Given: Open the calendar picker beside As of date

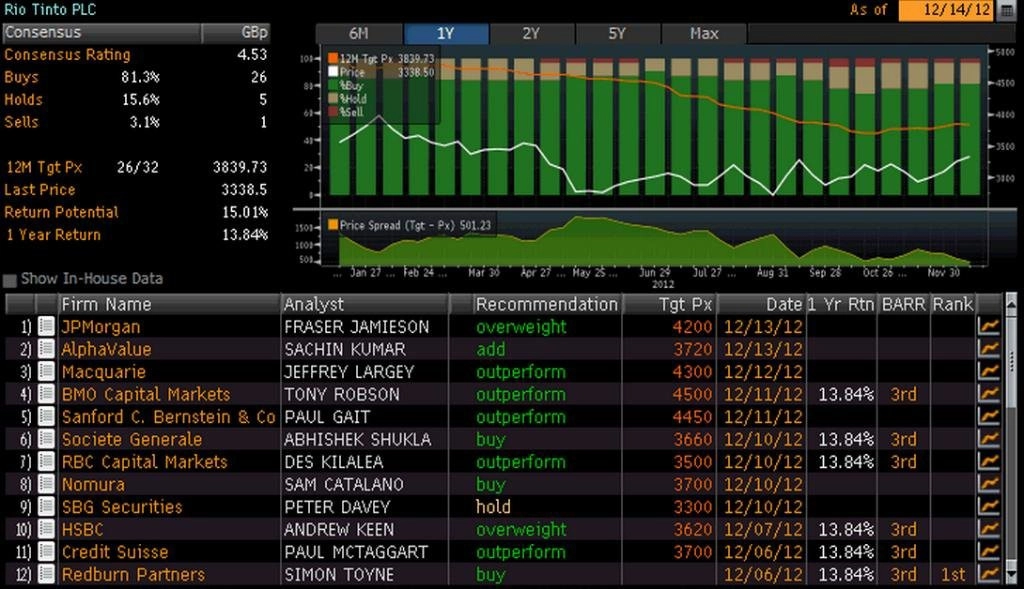Looking at the screenshot, I should click(x=1008, y=10).
